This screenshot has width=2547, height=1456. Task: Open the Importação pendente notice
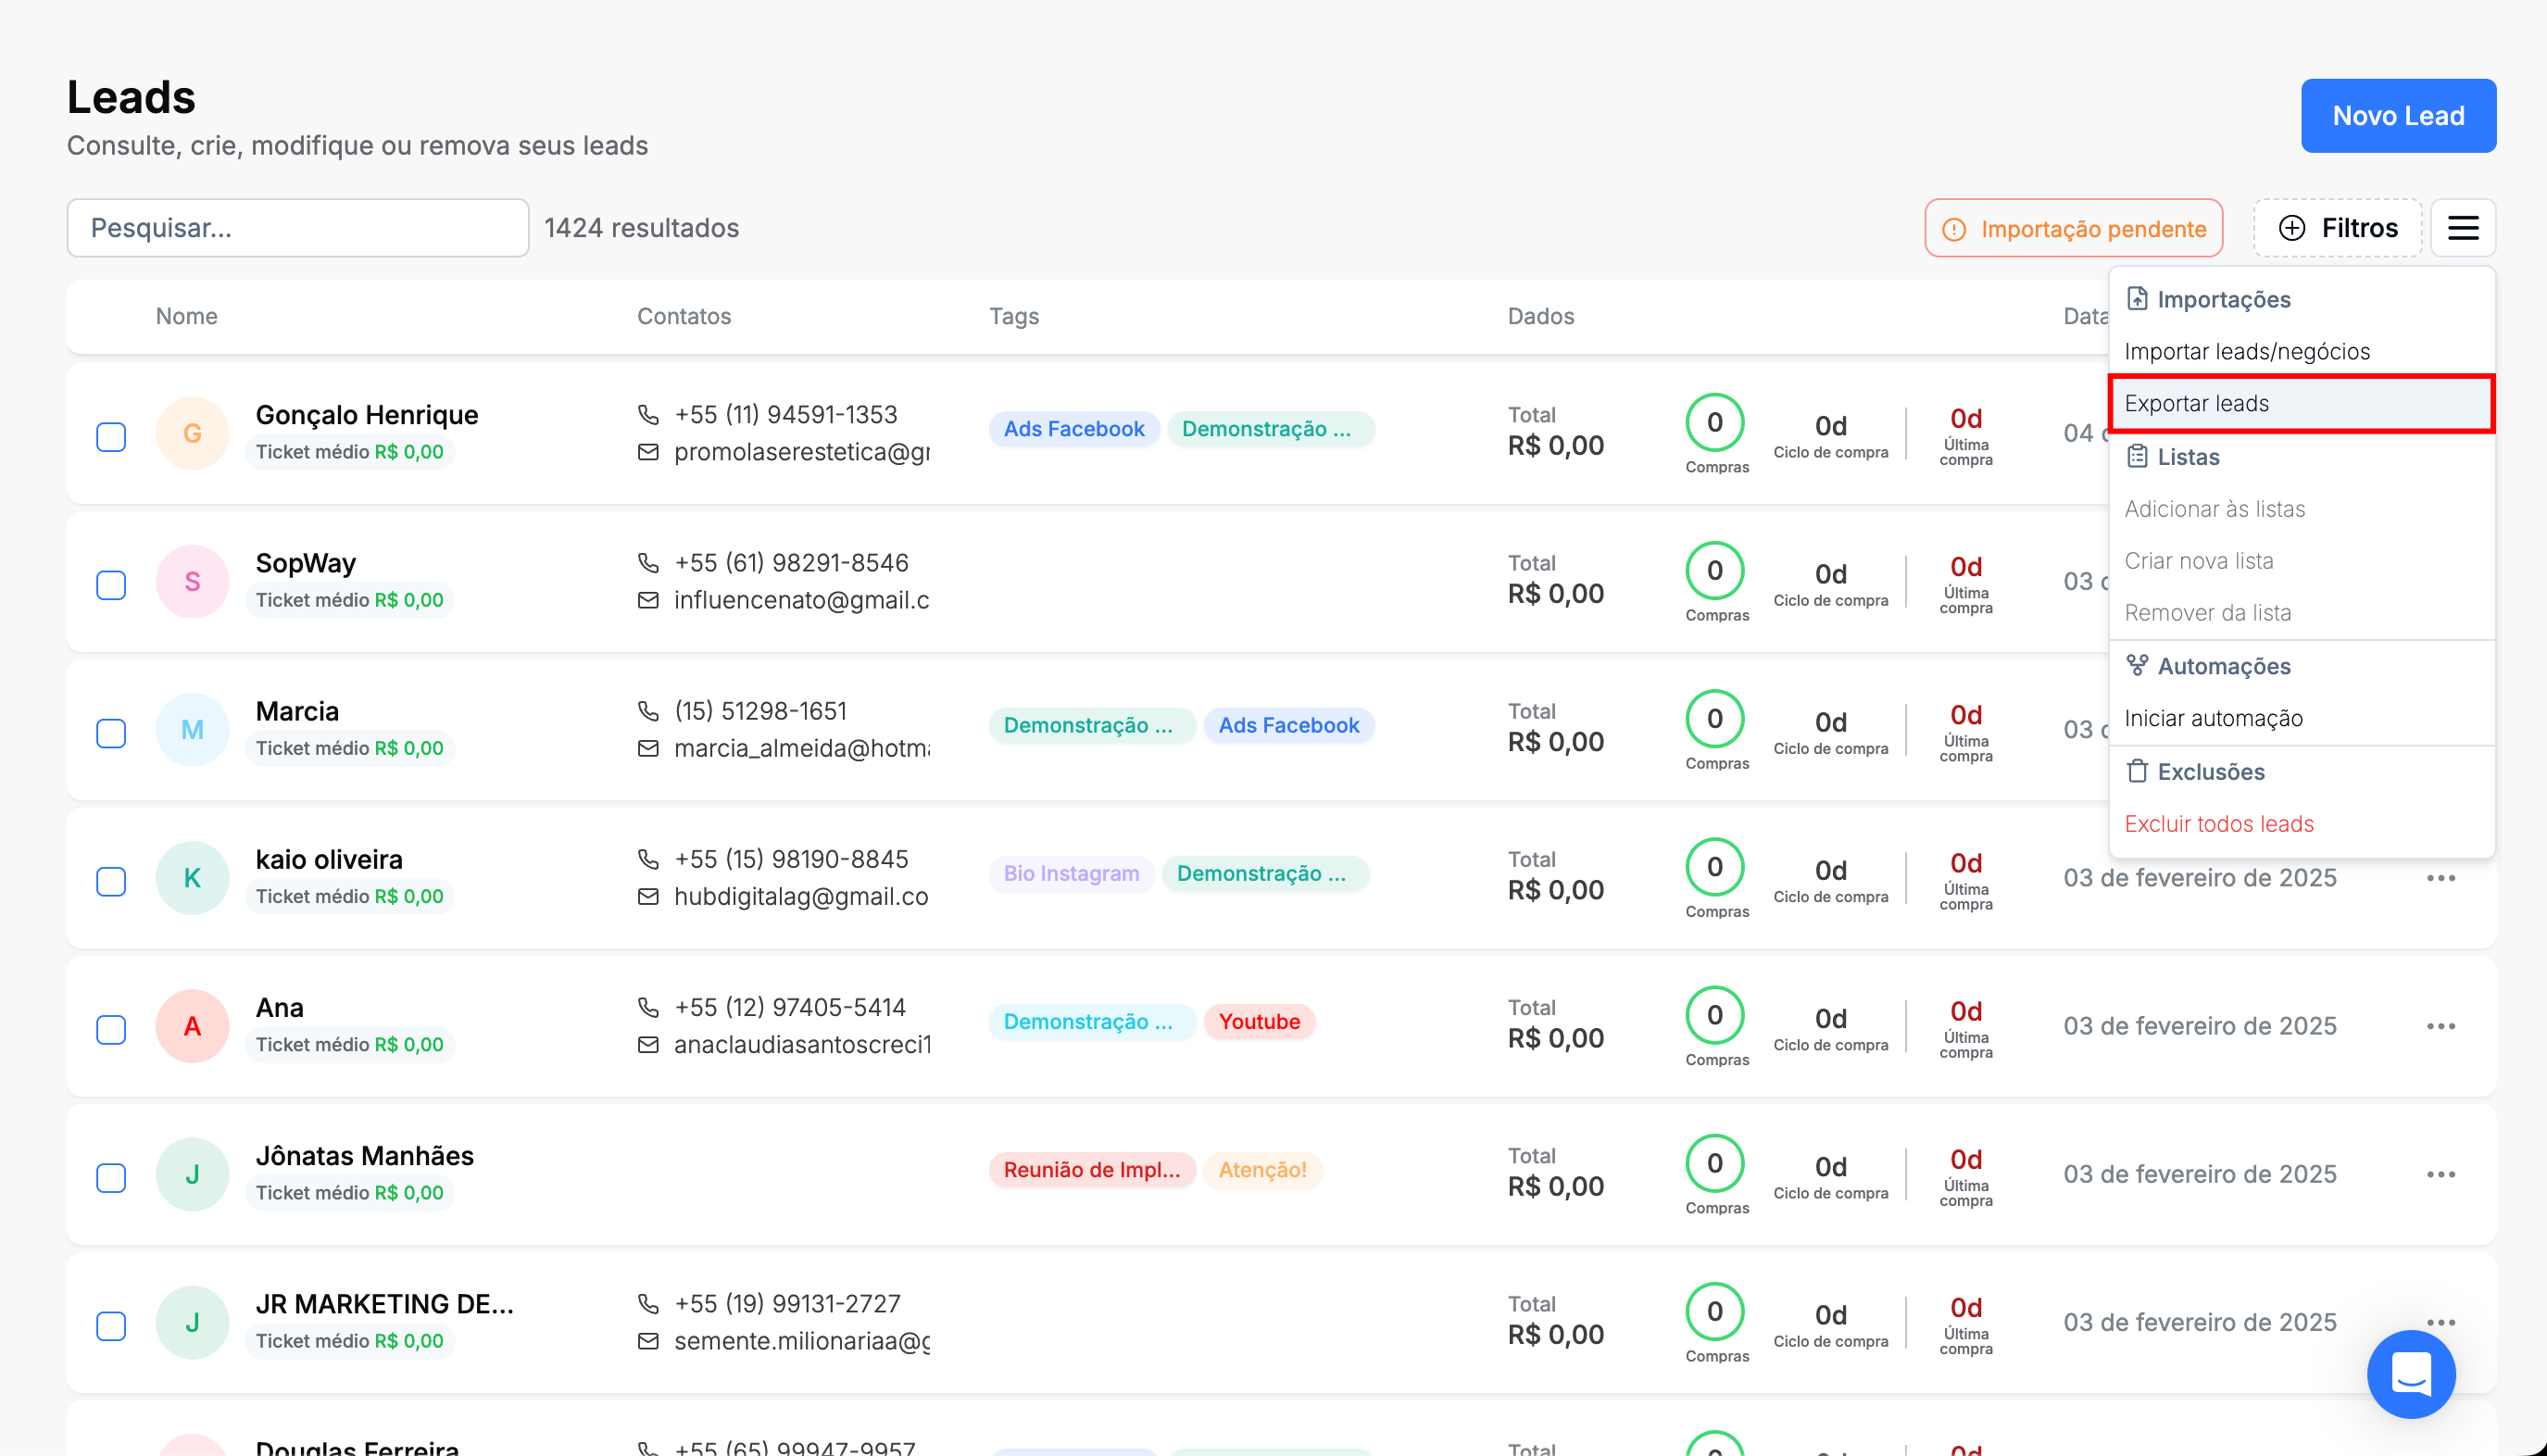coord(2073,229)
